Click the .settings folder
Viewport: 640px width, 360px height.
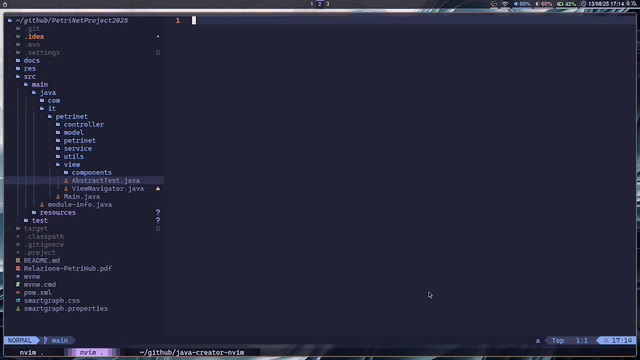click(x=42, y=53)
